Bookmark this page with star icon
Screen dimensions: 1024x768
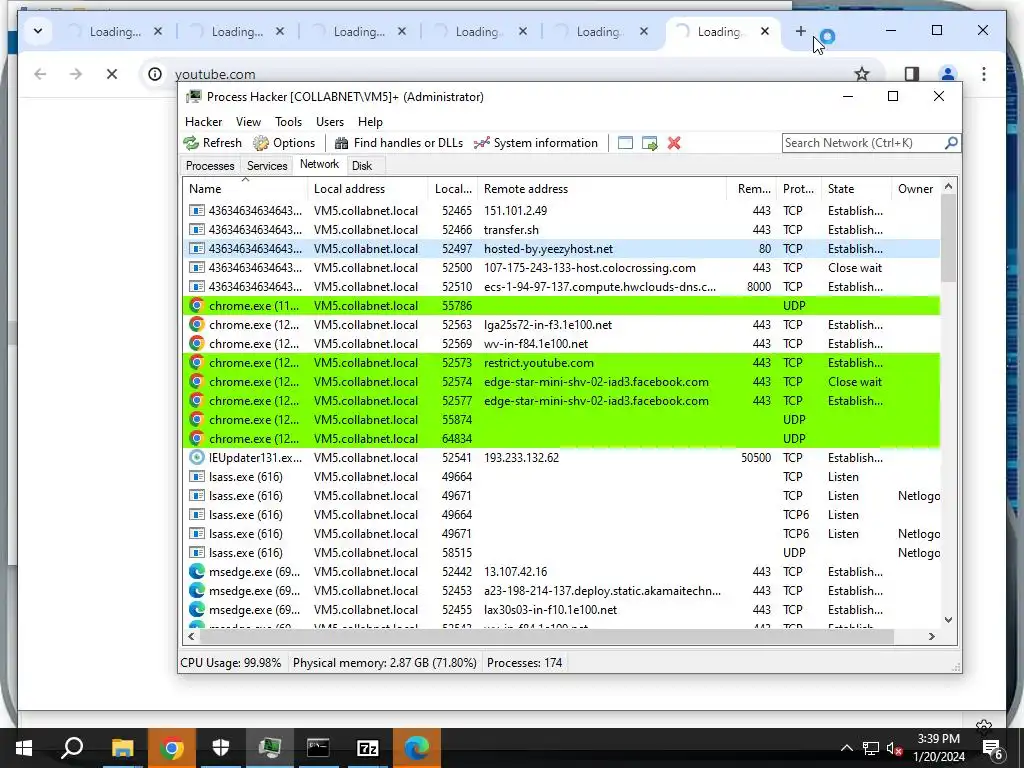coord(862,74)
